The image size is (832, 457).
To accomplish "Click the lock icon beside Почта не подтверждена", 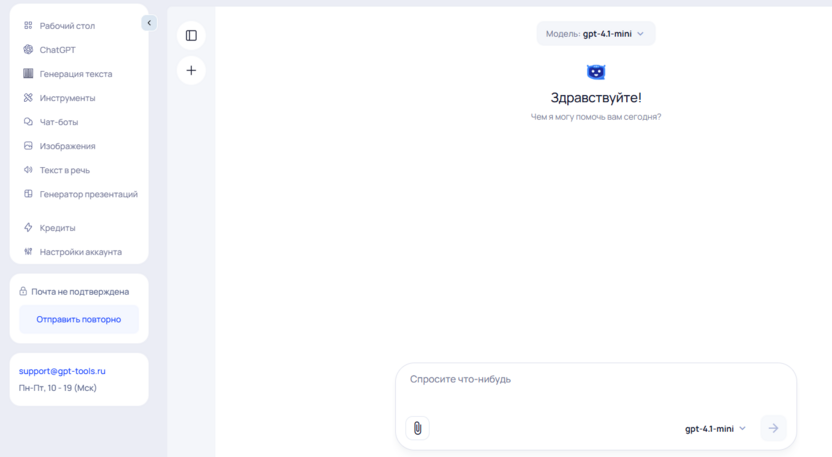I will click(x=23, y=291).
